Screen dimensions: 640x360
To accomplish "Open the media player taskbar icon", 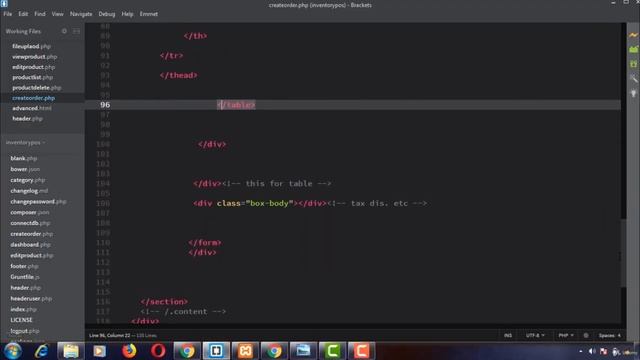I will click(x=100, y=351).
